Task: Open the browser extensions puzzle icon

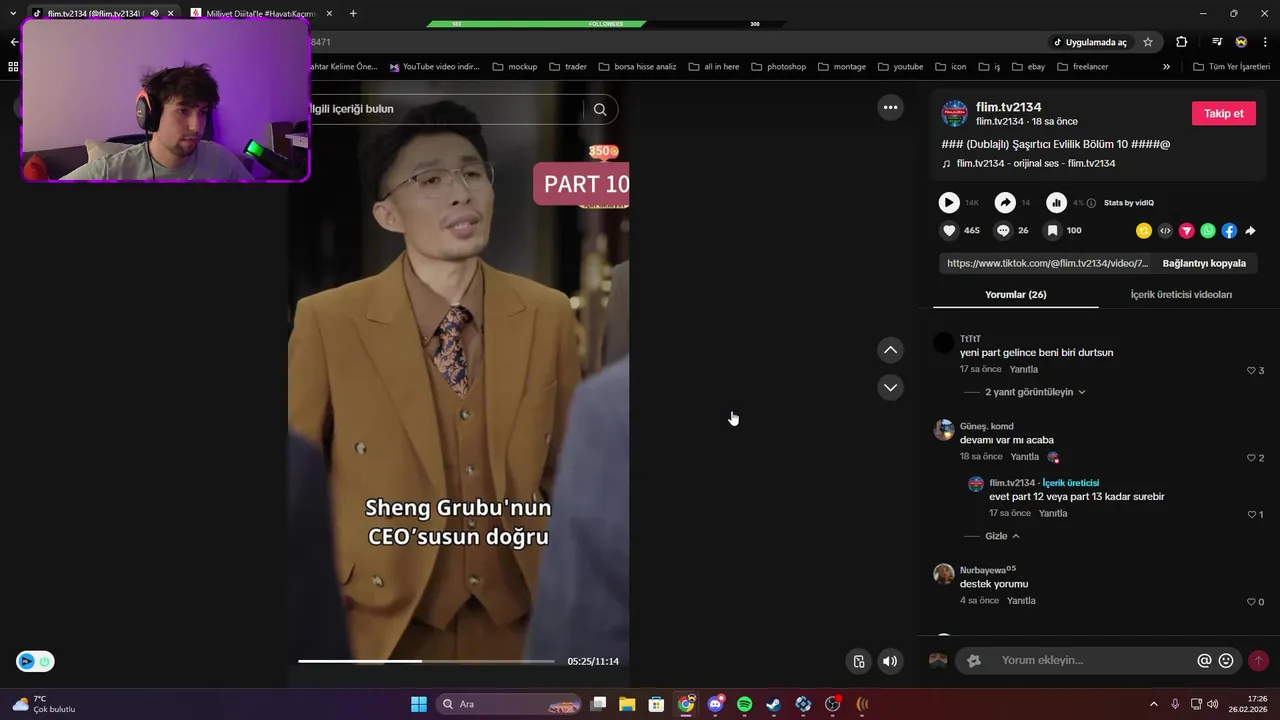Action: (x=1181, y=42)
